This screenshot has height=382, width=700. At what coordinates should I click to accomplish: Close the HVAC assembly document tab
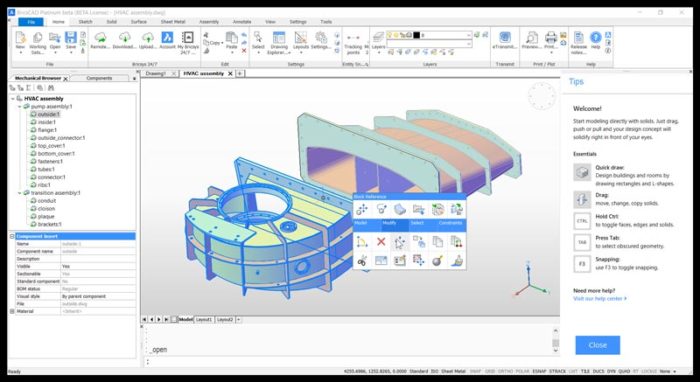pos(230,74)
